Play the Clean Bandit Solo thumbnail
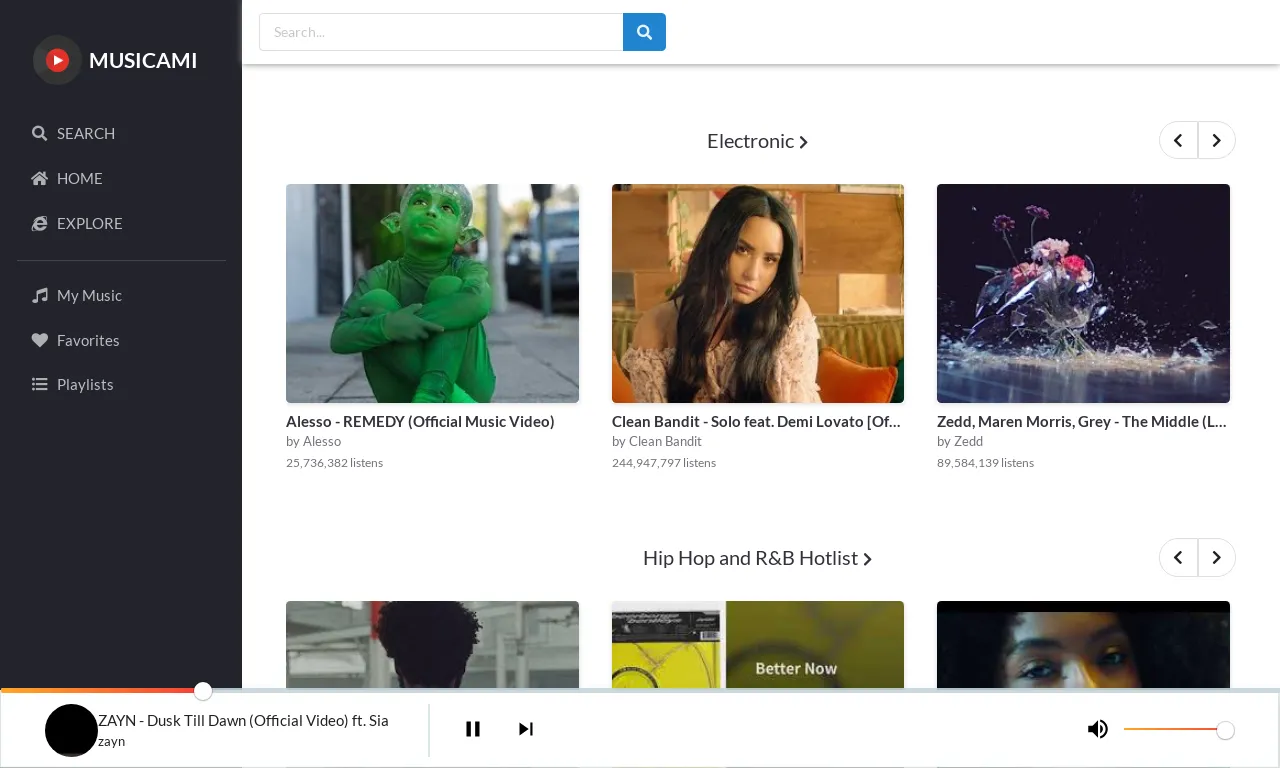 pyautogui.click(x=758, y=293)
